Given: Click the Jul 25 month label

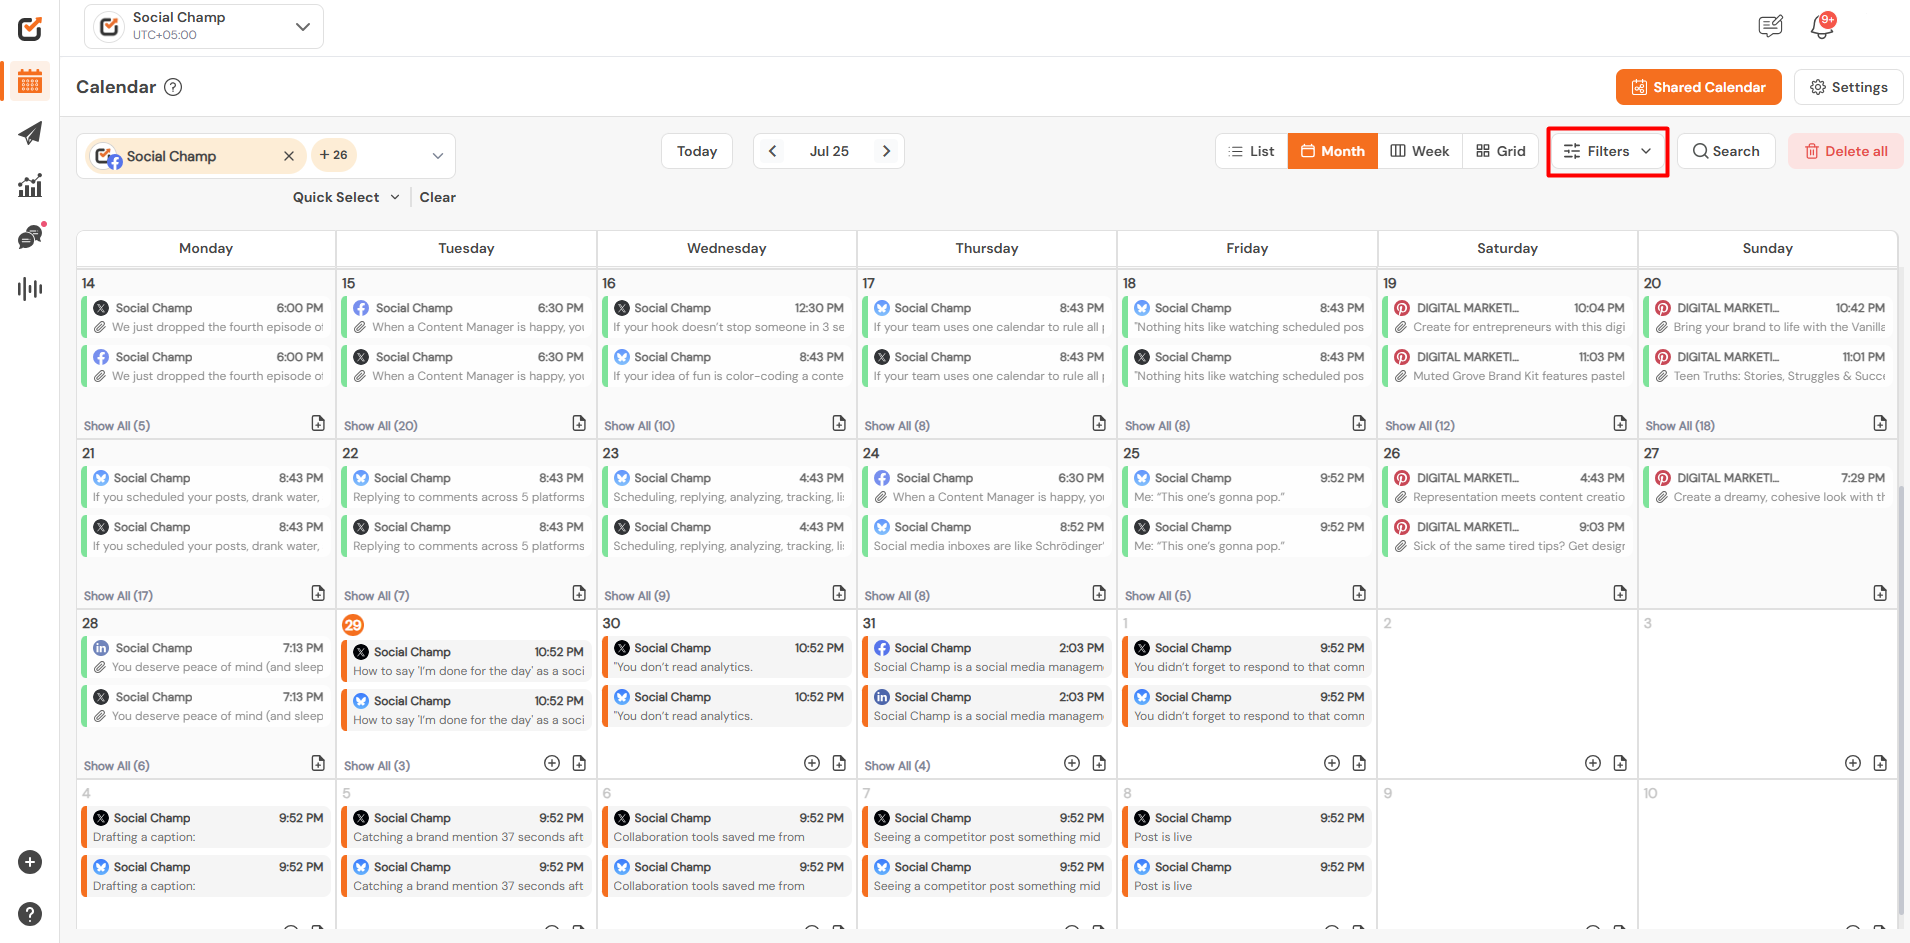Looking at the screenshot, I should [x=829, y=151].
